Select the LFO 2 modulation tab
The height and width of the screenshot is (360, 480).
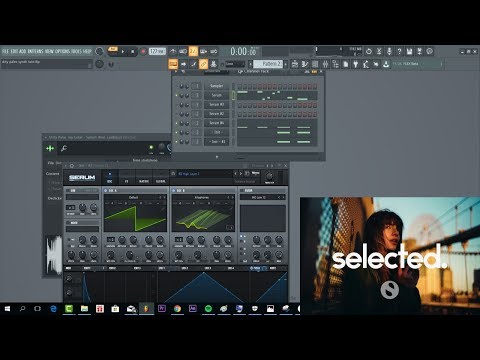[x=185, y=268]
